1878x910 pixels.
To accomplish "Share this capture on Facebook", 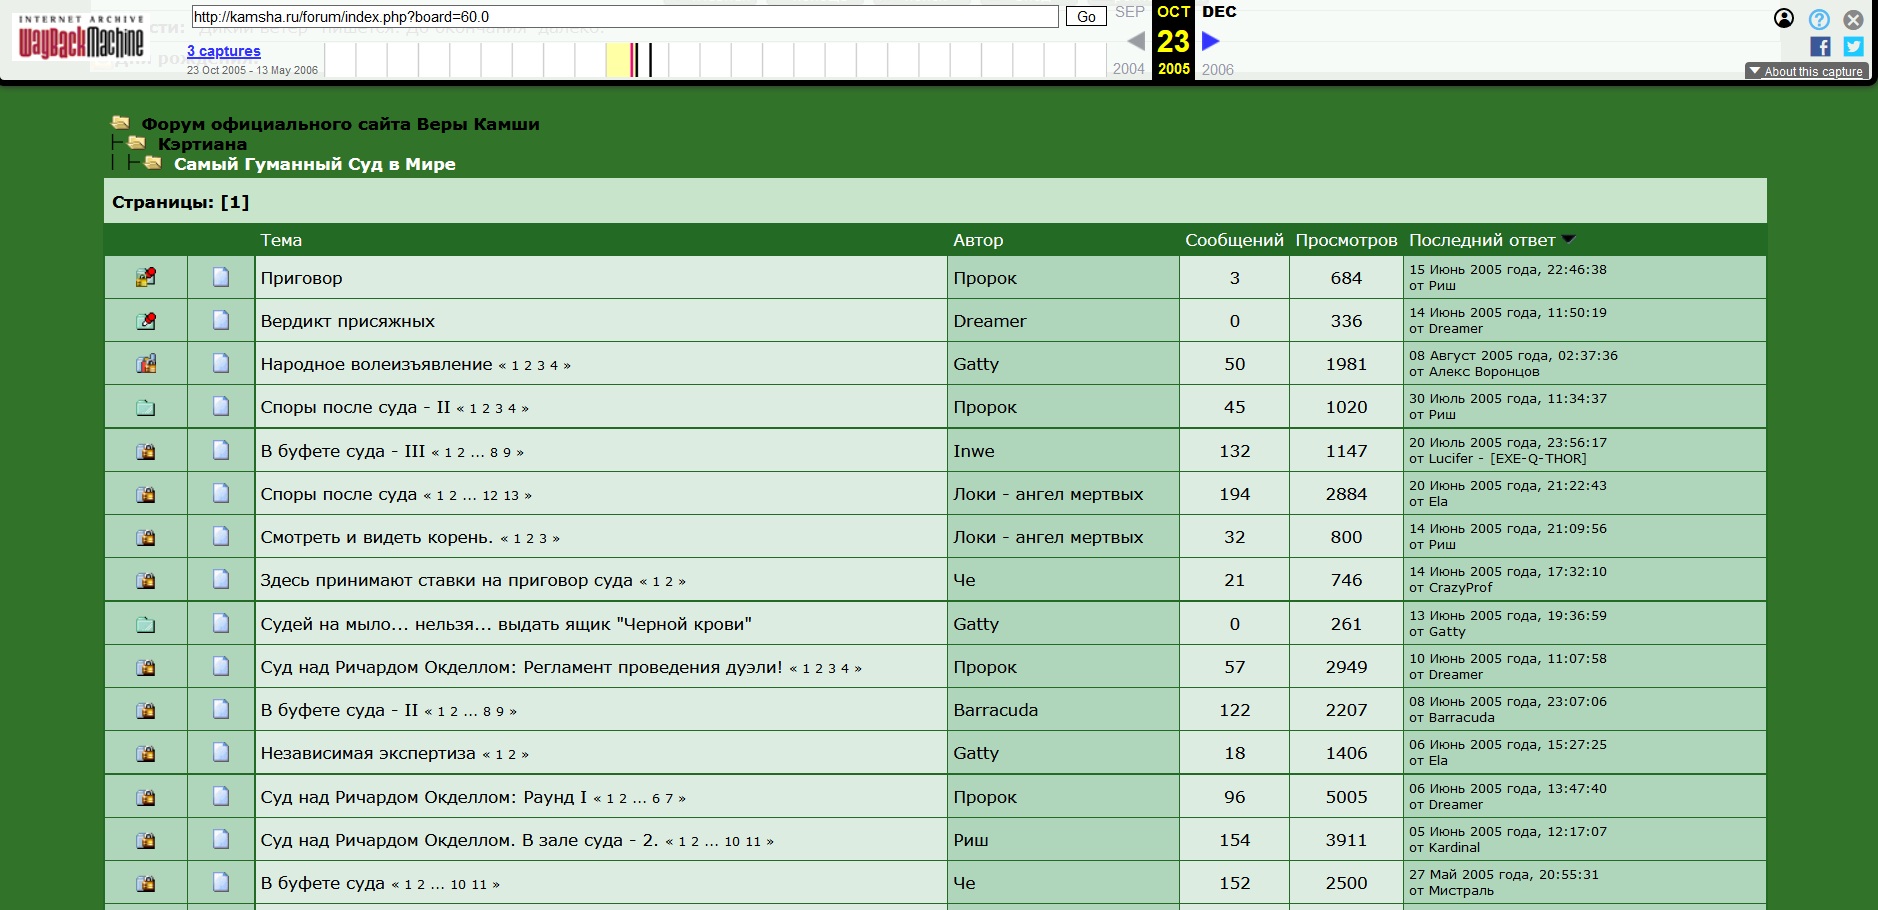I will pyautogui.click(x=1820, y=46).
